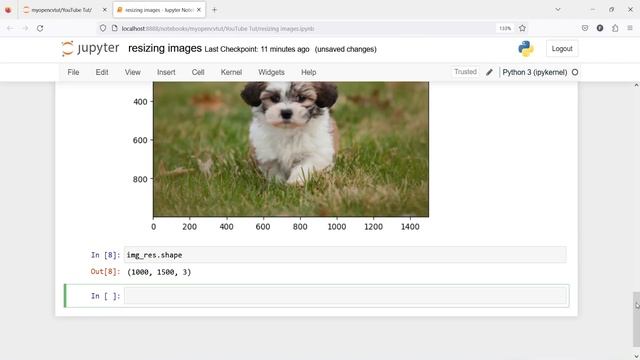Click the Trusted notebook button
Screen dimensions: 640x360
coord(465,72)
